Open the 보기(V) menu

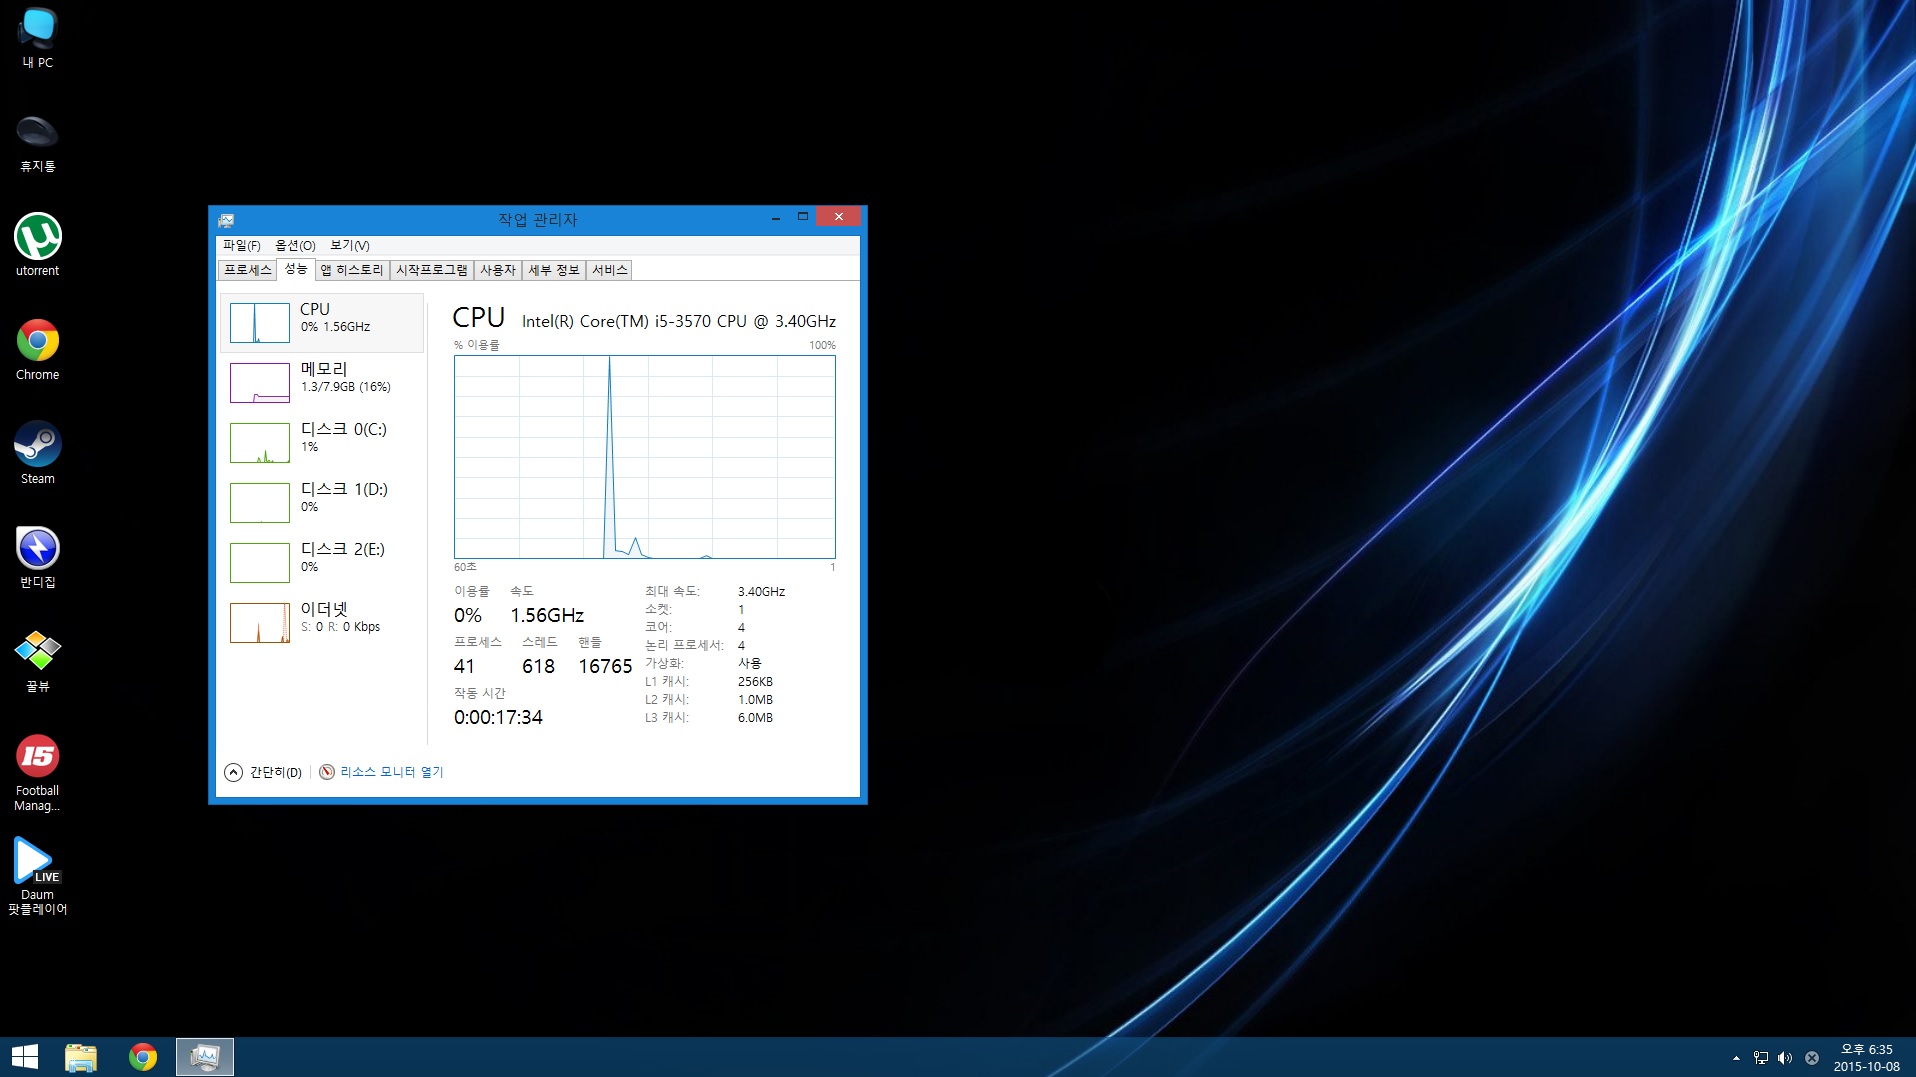350,245
